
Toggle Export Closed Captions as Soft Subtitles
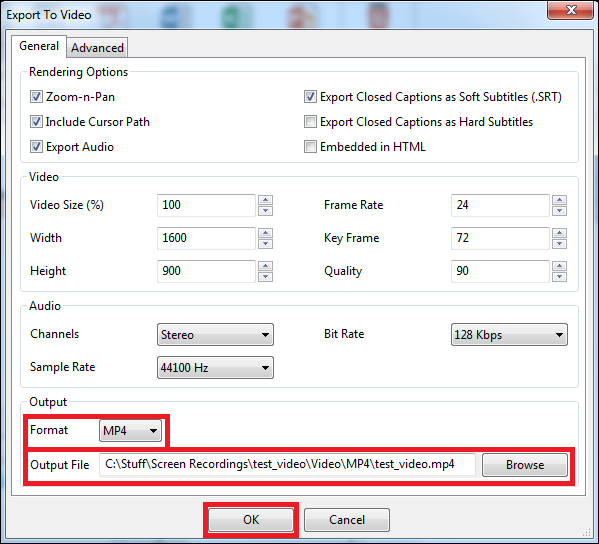310,97
